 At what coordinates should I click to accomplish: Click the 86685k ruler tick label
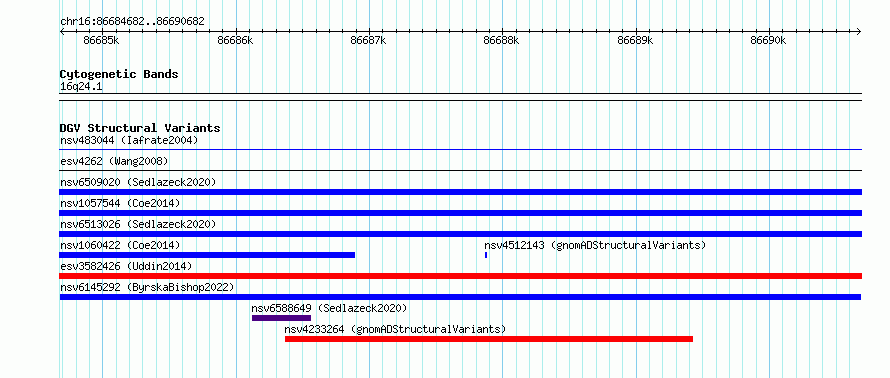tap(101, 40)
